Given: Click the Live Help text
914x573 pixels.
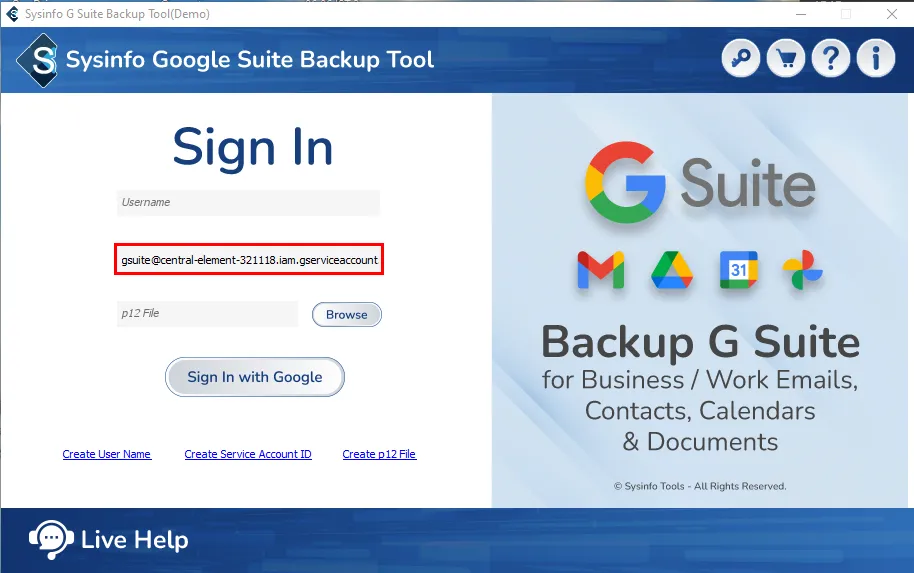Looking at the screenshot, I should (134, 541).
